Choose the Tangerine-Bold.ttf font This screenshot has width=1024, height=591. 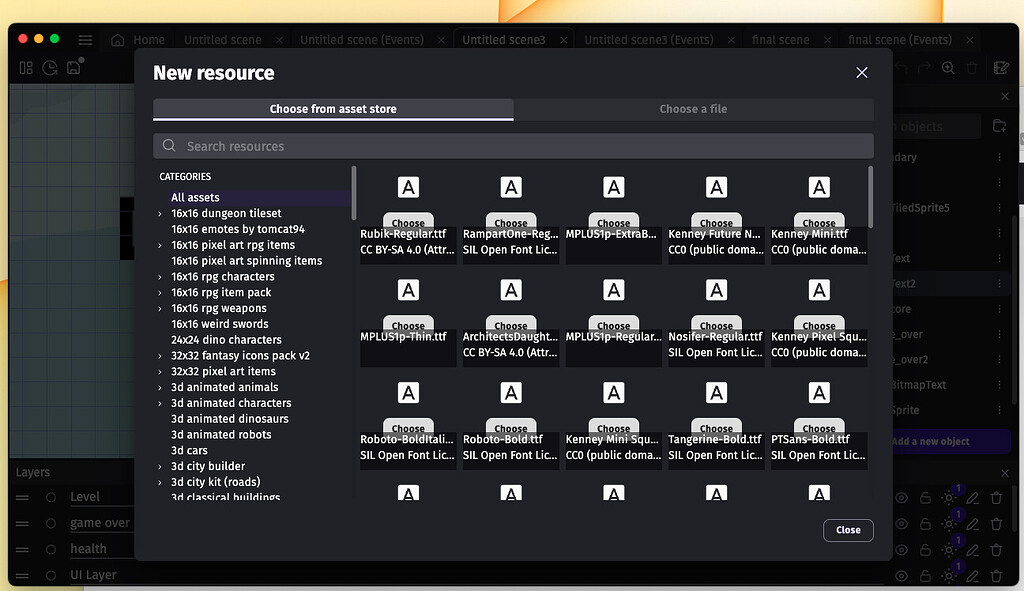point(716,427)
